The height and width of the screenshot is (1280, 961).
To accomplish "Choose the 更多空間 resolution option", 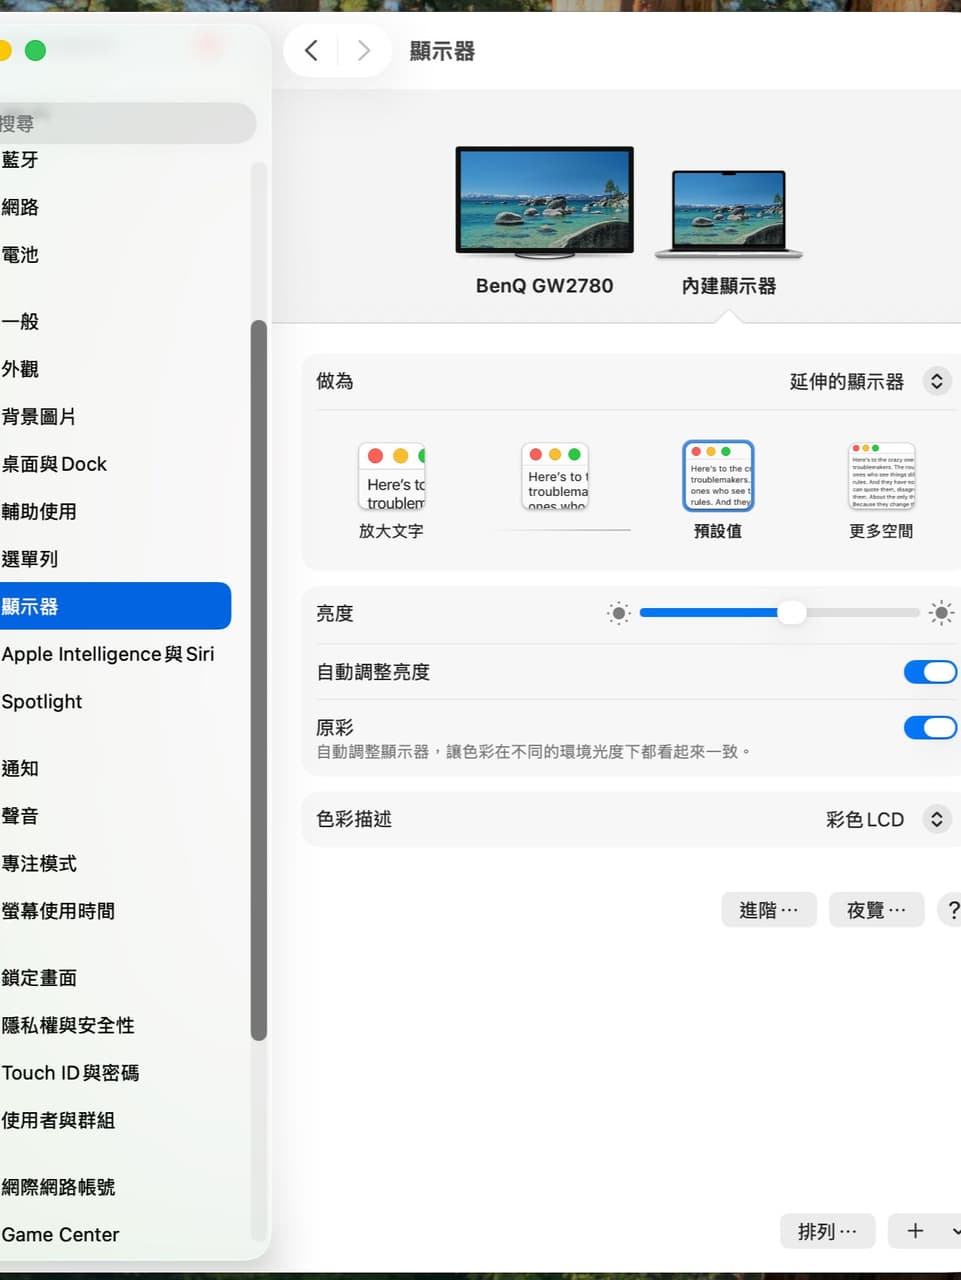I will [881, 477].
